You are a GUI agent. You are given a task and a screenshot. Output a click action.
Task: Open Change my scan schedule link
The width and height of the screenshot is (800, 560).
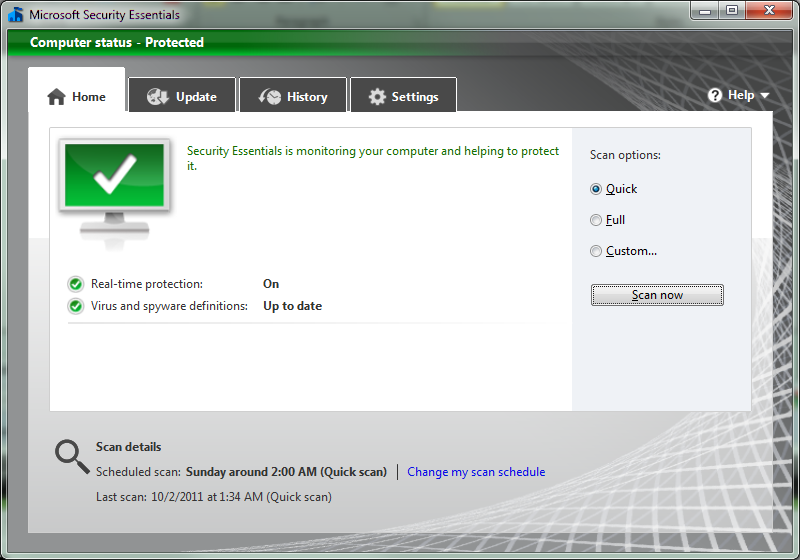pos(476,472)
